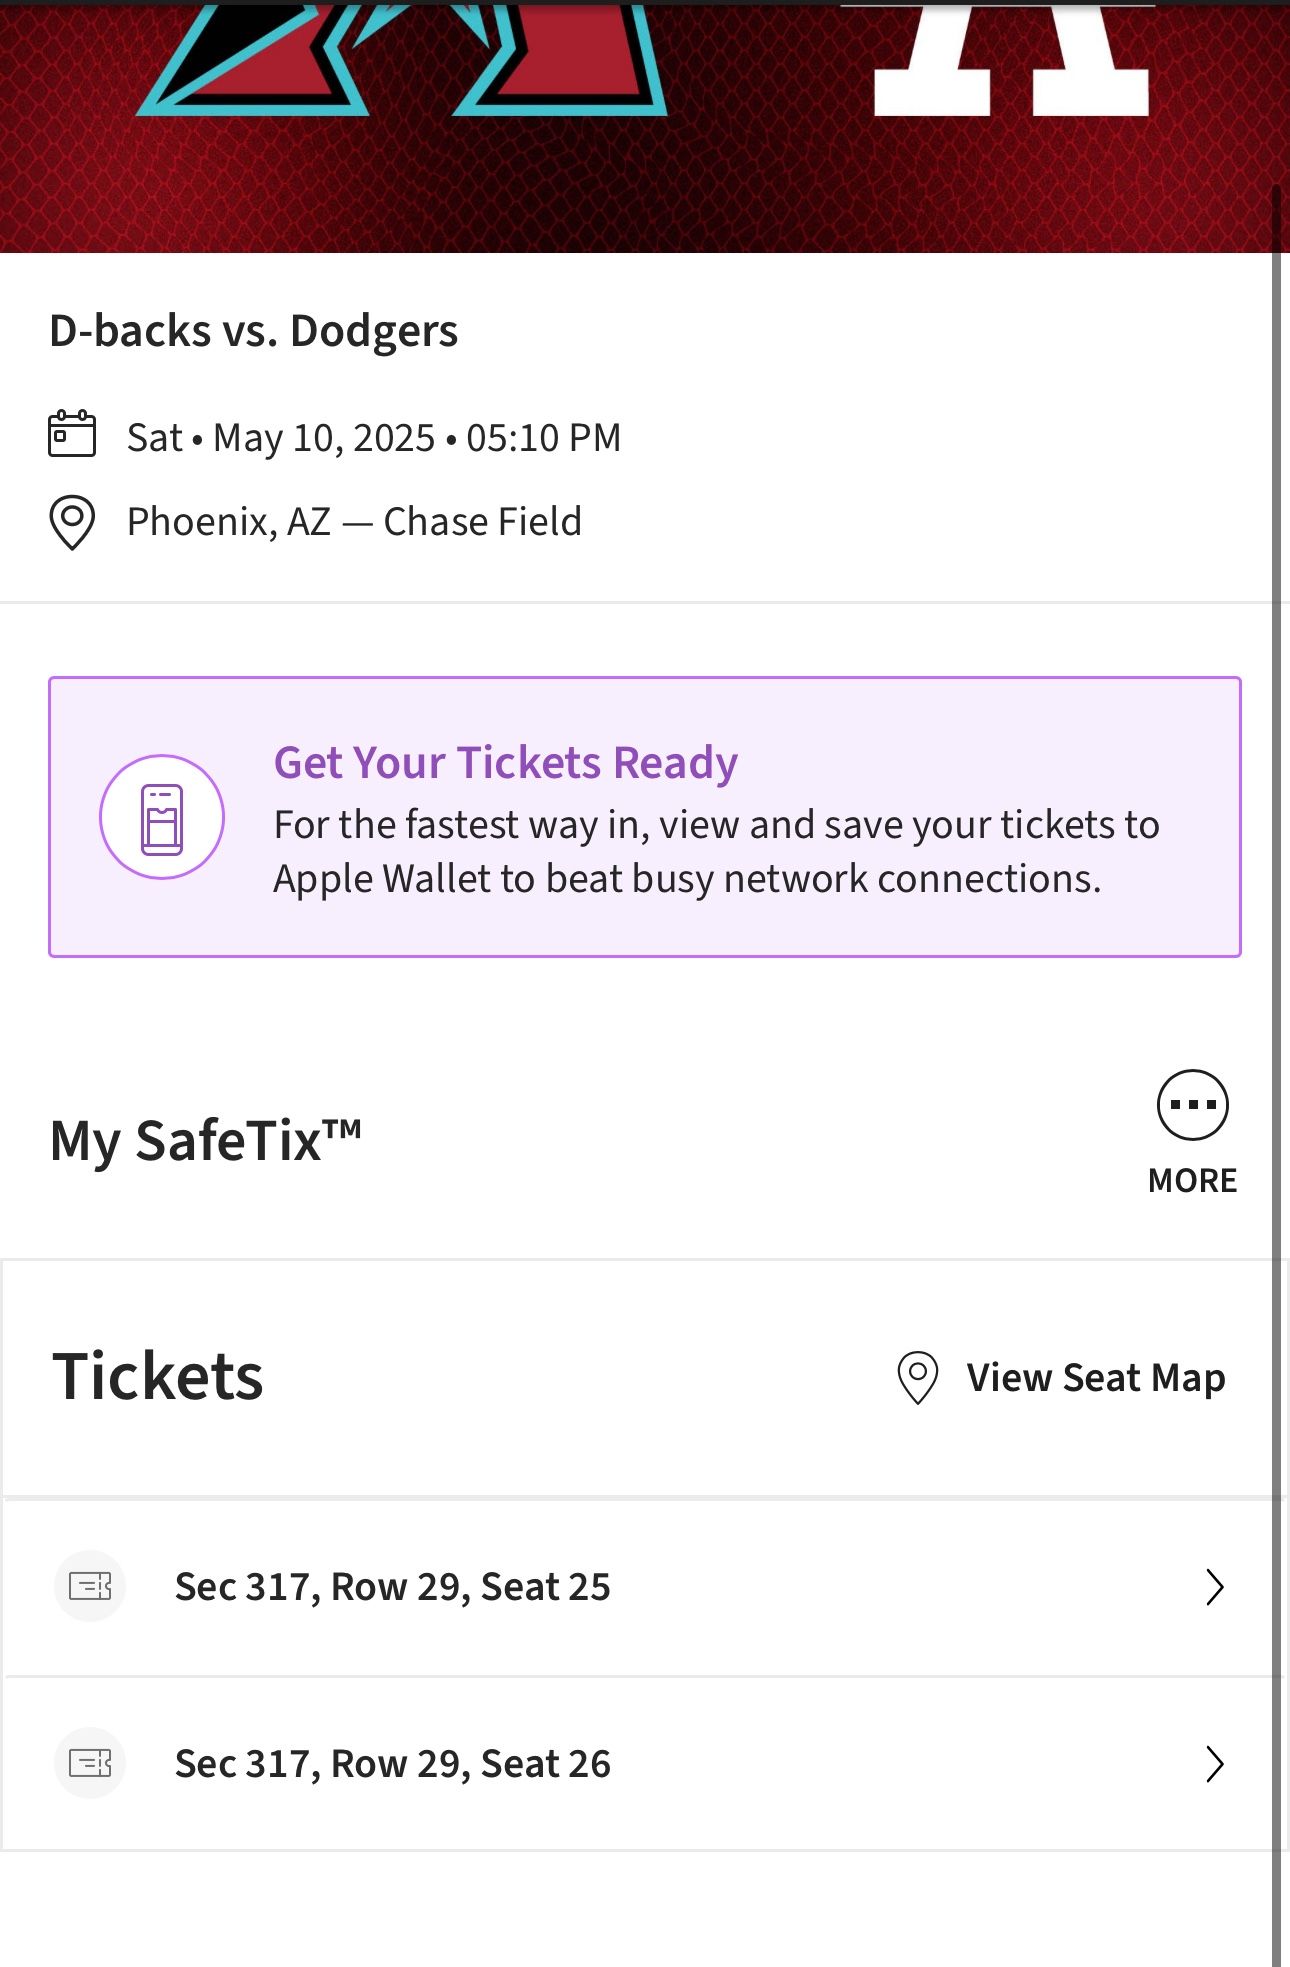Click the ticket icon for Seat 26
Screen dimensions: 1290x1967
(x=90, y=1763)
